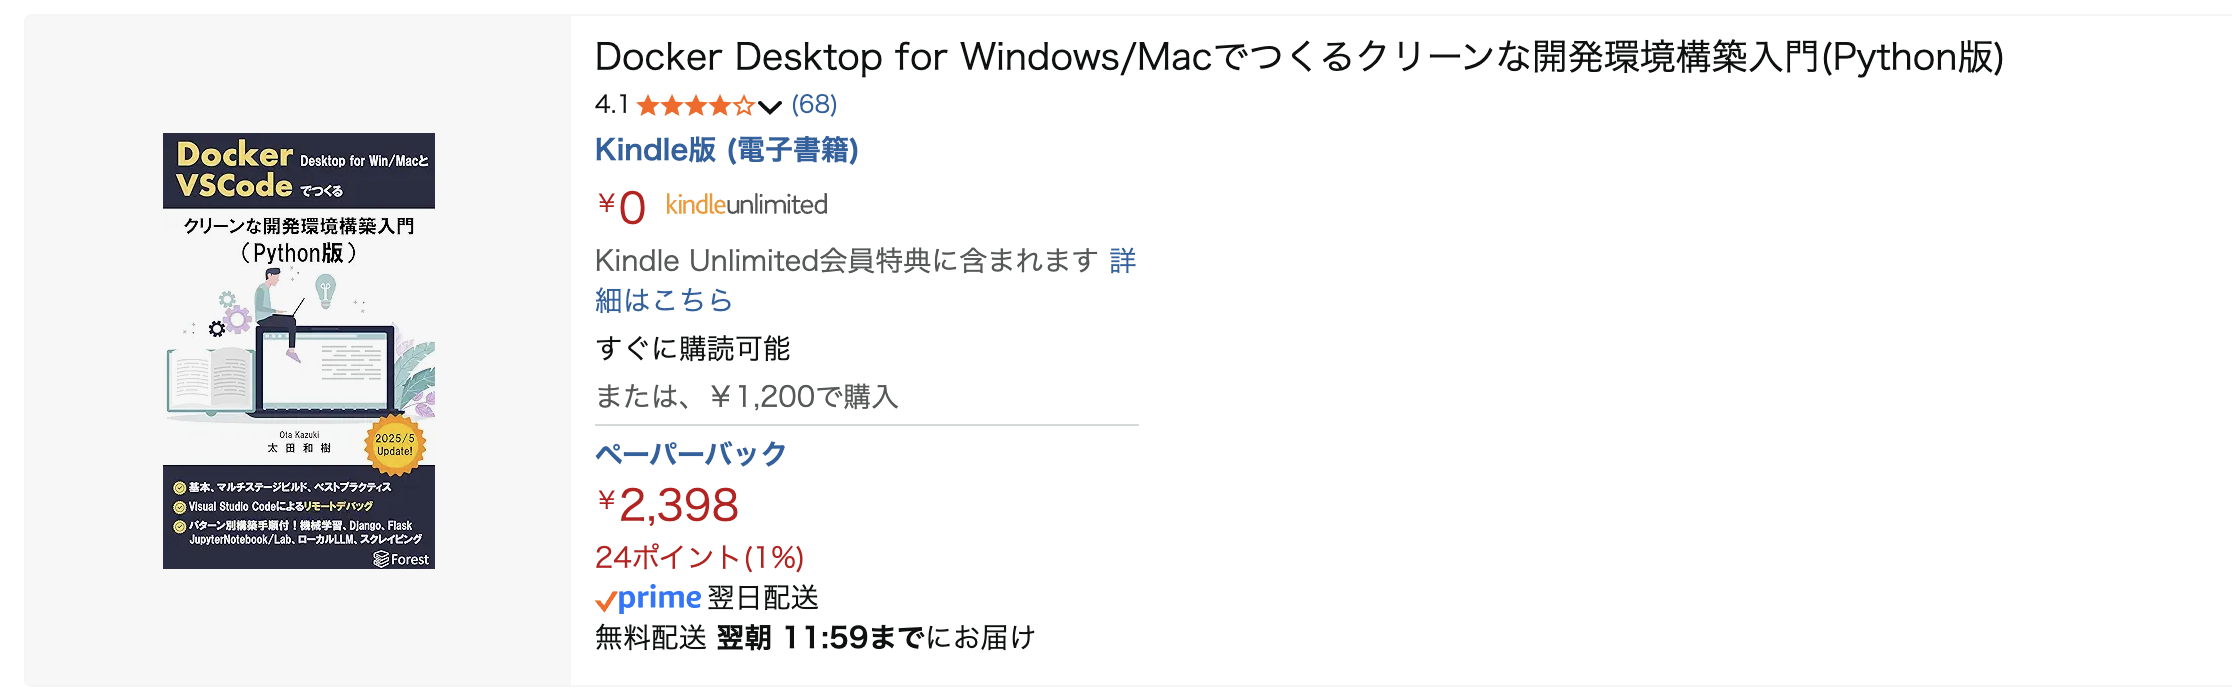Click the ¥0 Kindle price

click(622, 207)
